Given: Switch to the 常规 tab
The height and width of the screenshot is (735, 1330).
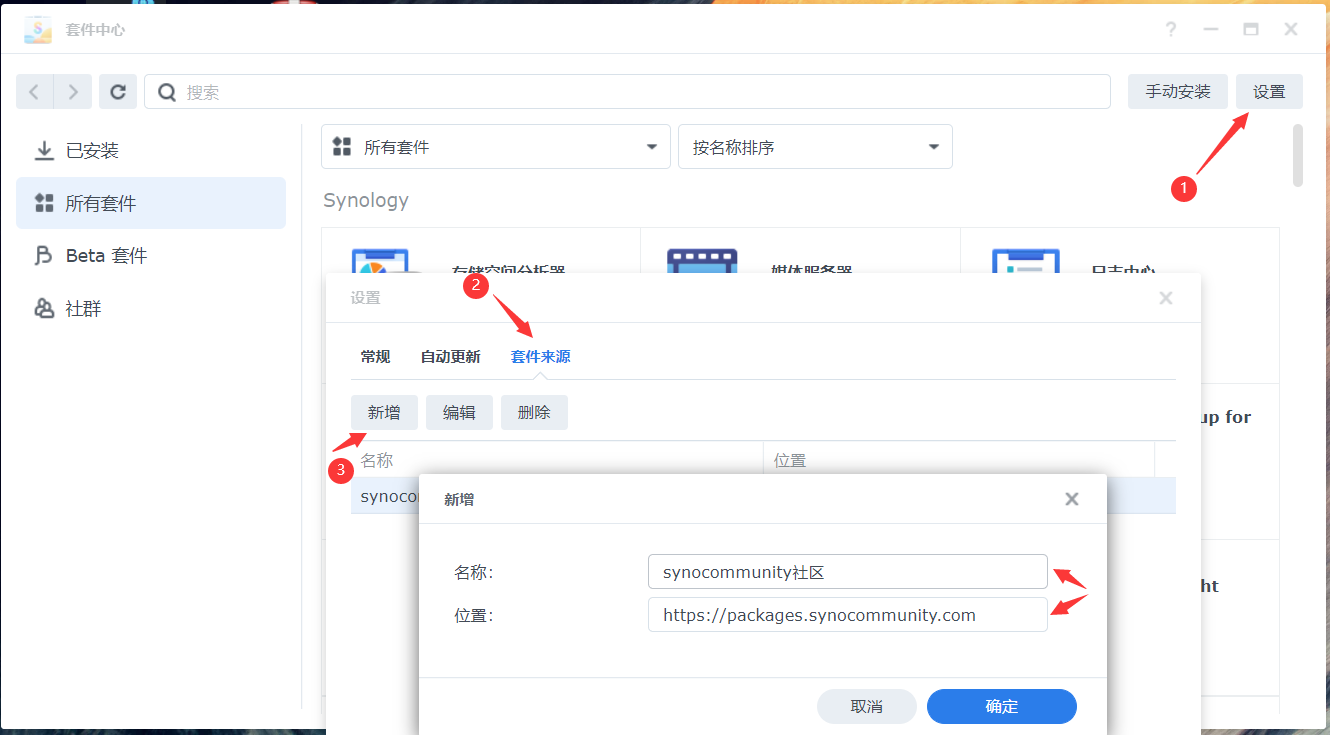Looking at the screenshot, I should pos(375,357).
